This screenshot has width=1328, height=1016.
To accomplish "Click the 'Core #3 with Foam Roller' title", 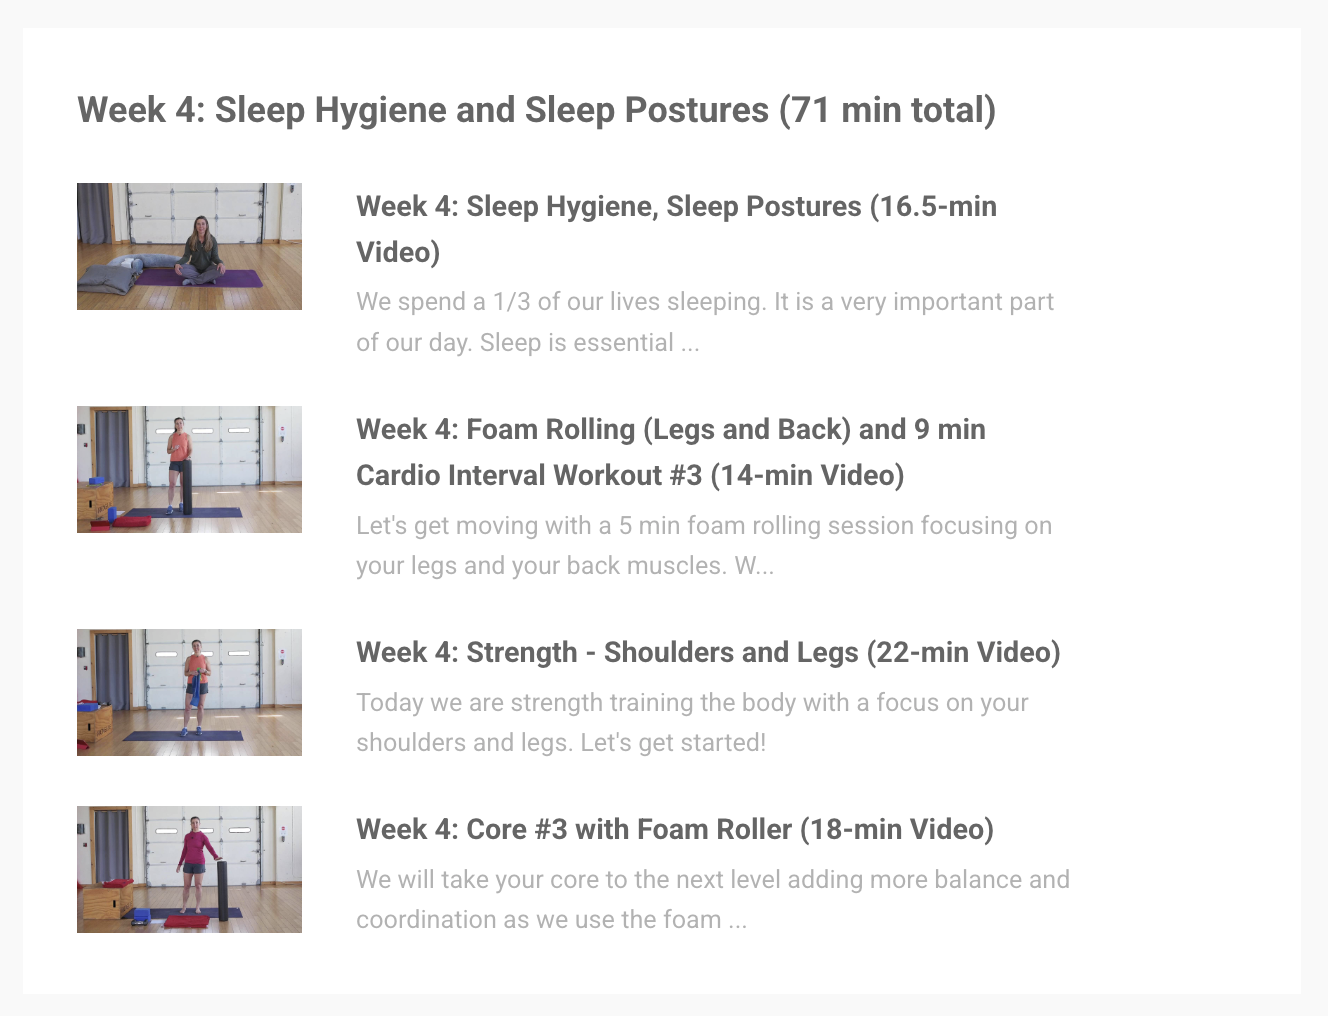I will [x=674, y=829].
